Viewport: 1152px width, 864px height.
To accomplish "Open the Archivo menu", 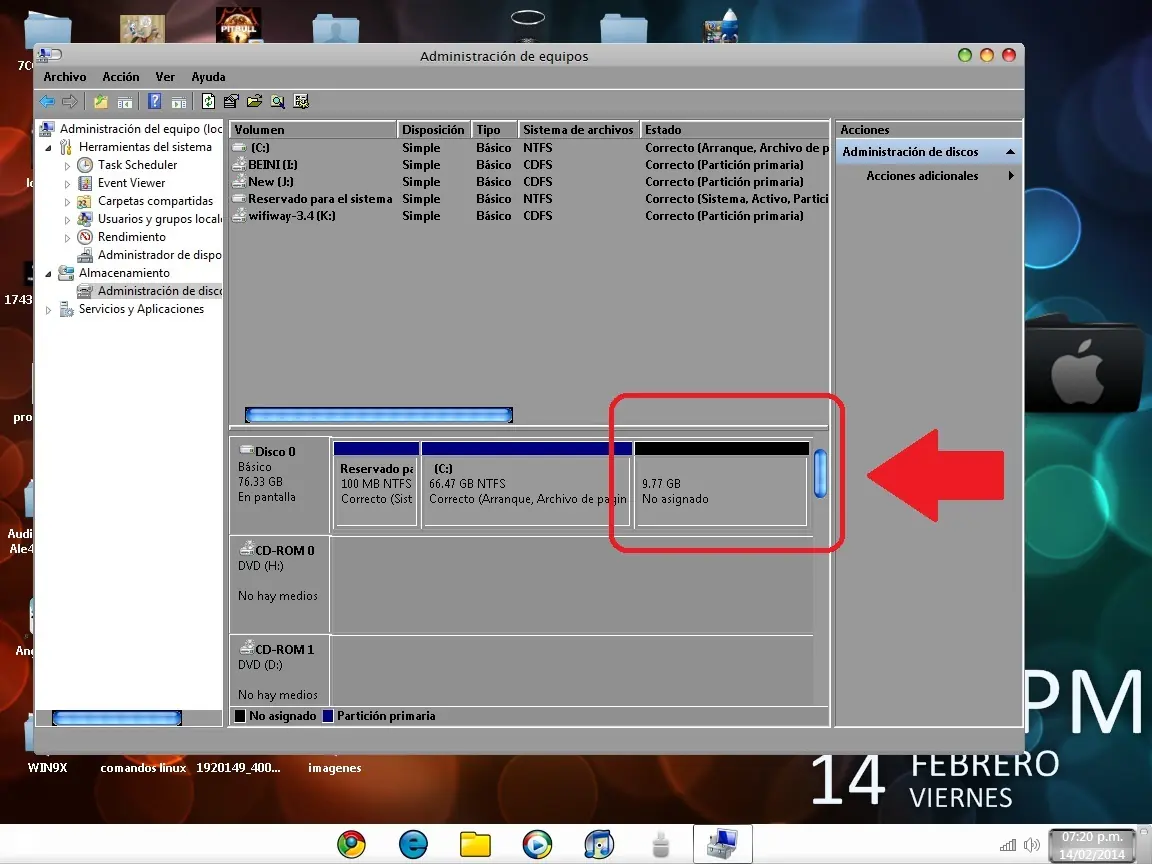I will coord(65,76).
